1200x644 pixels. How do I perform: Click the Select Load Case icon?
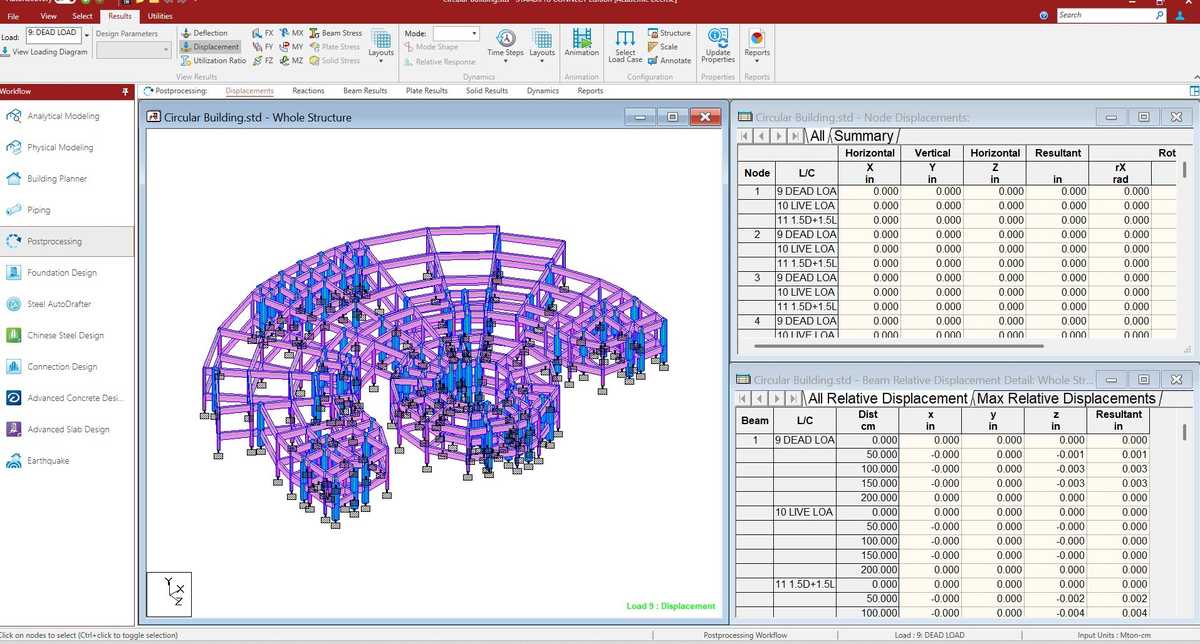click(x=625, y=44)
